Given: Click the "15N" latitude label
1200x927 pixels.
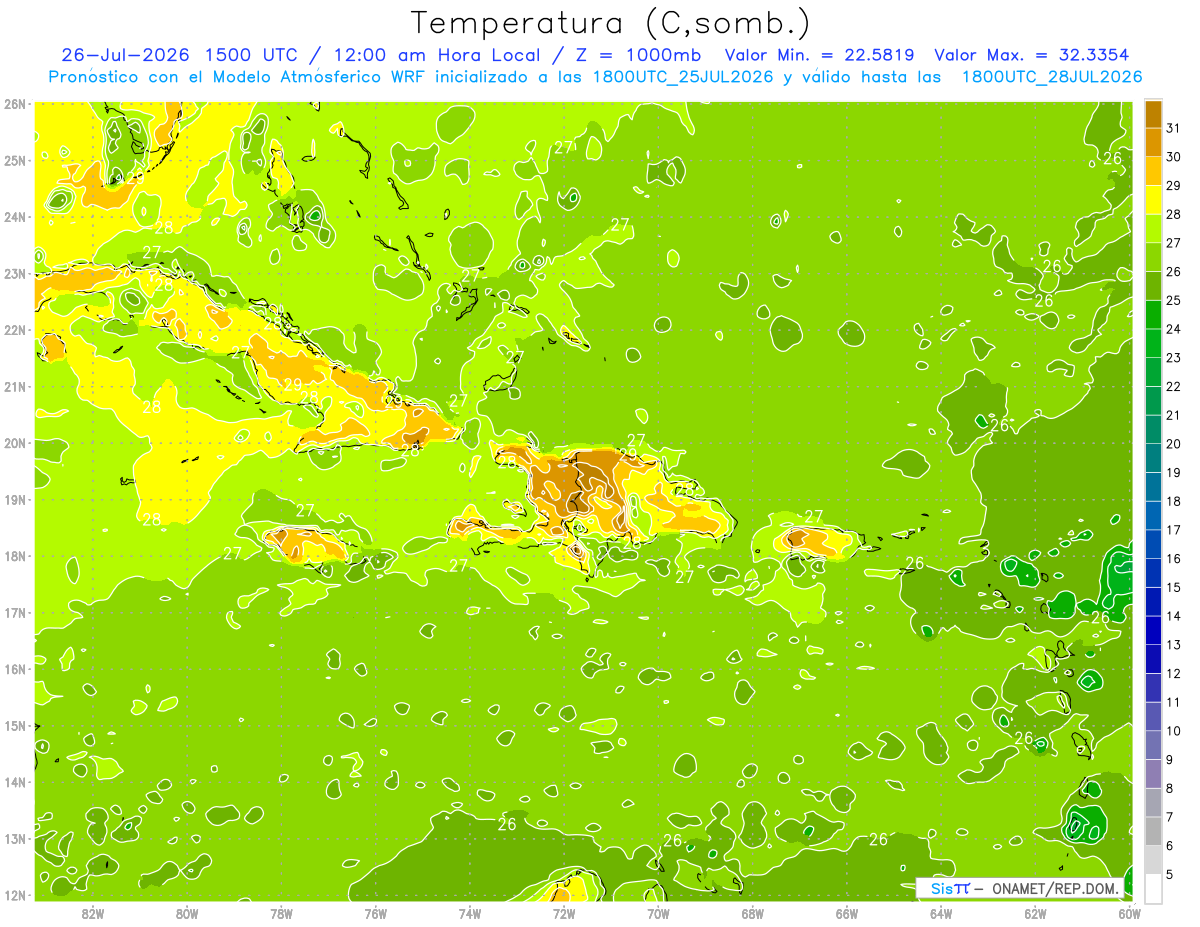Looking at the screenshot, I should 15,725.
